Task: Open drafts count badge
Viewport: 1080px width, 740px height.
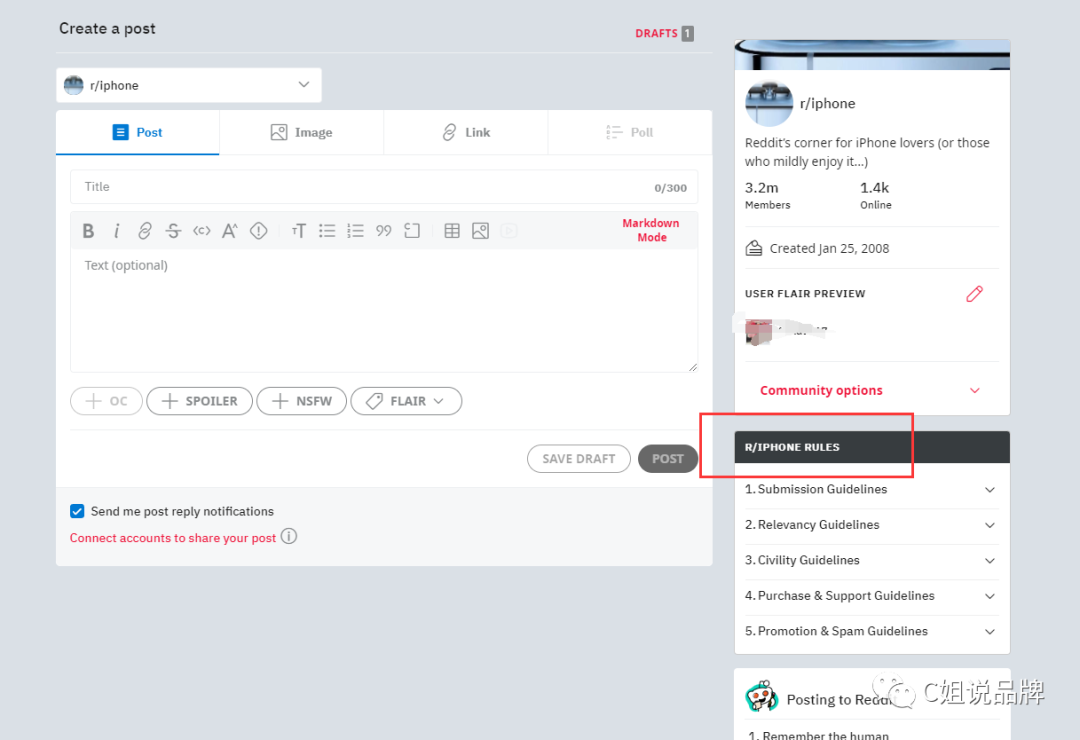Action: (687, 33)
